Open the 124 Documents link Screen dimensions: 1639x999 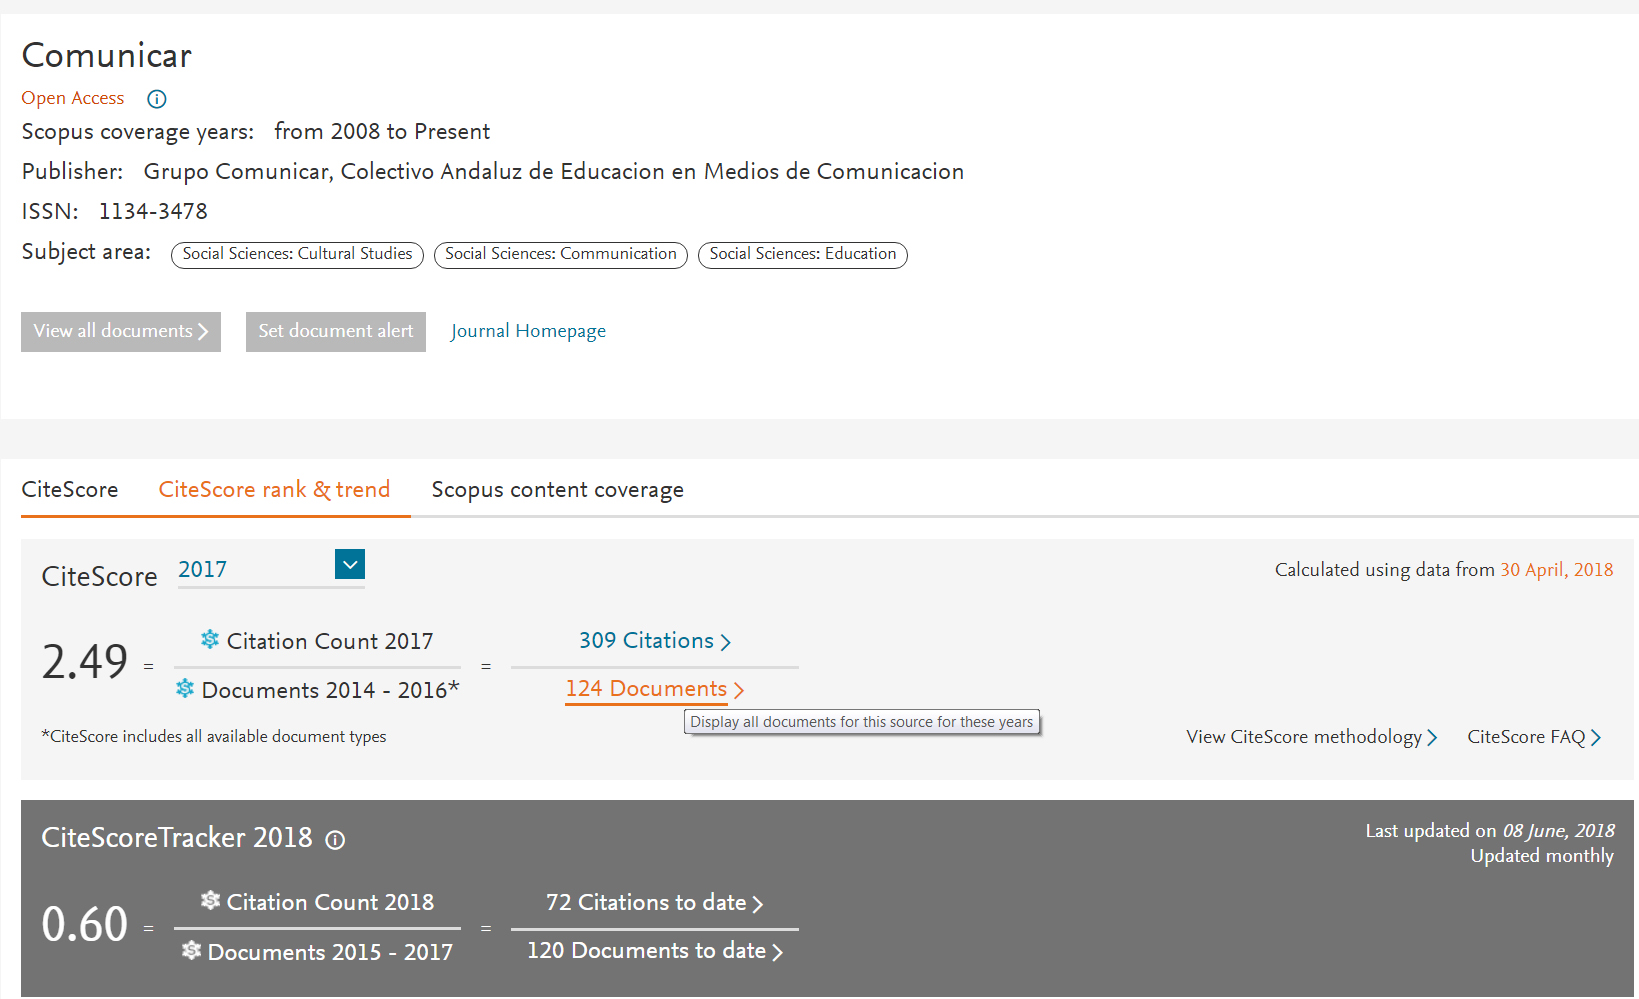(x=655, y=689)
